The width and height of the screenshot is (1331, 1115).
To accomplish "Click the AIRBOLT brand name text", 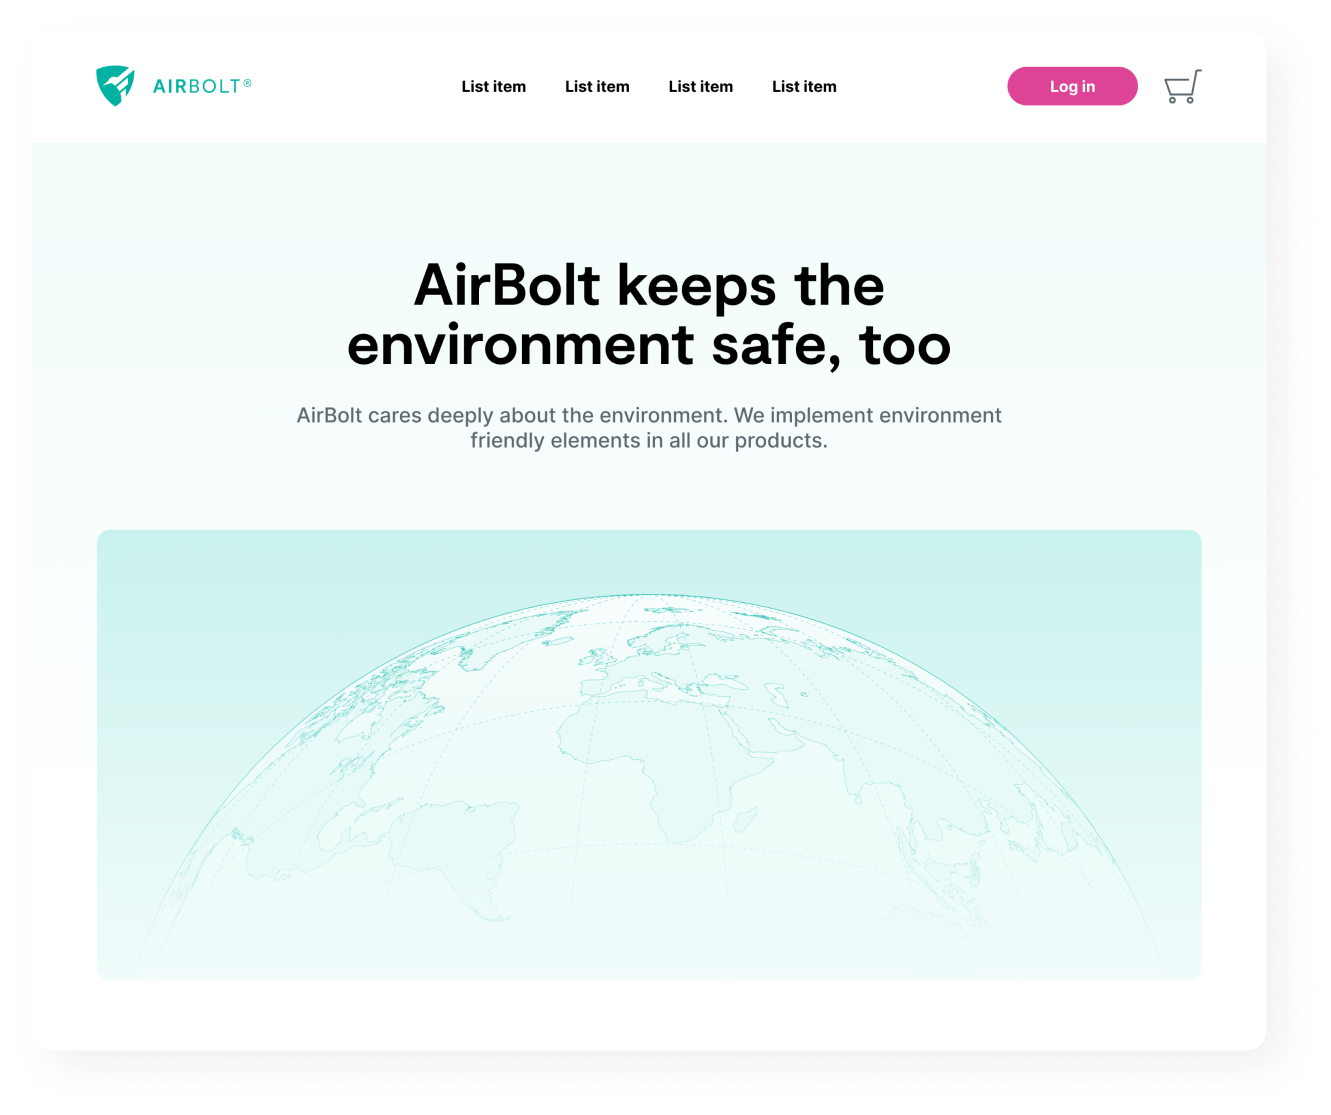I will point(202,86).
